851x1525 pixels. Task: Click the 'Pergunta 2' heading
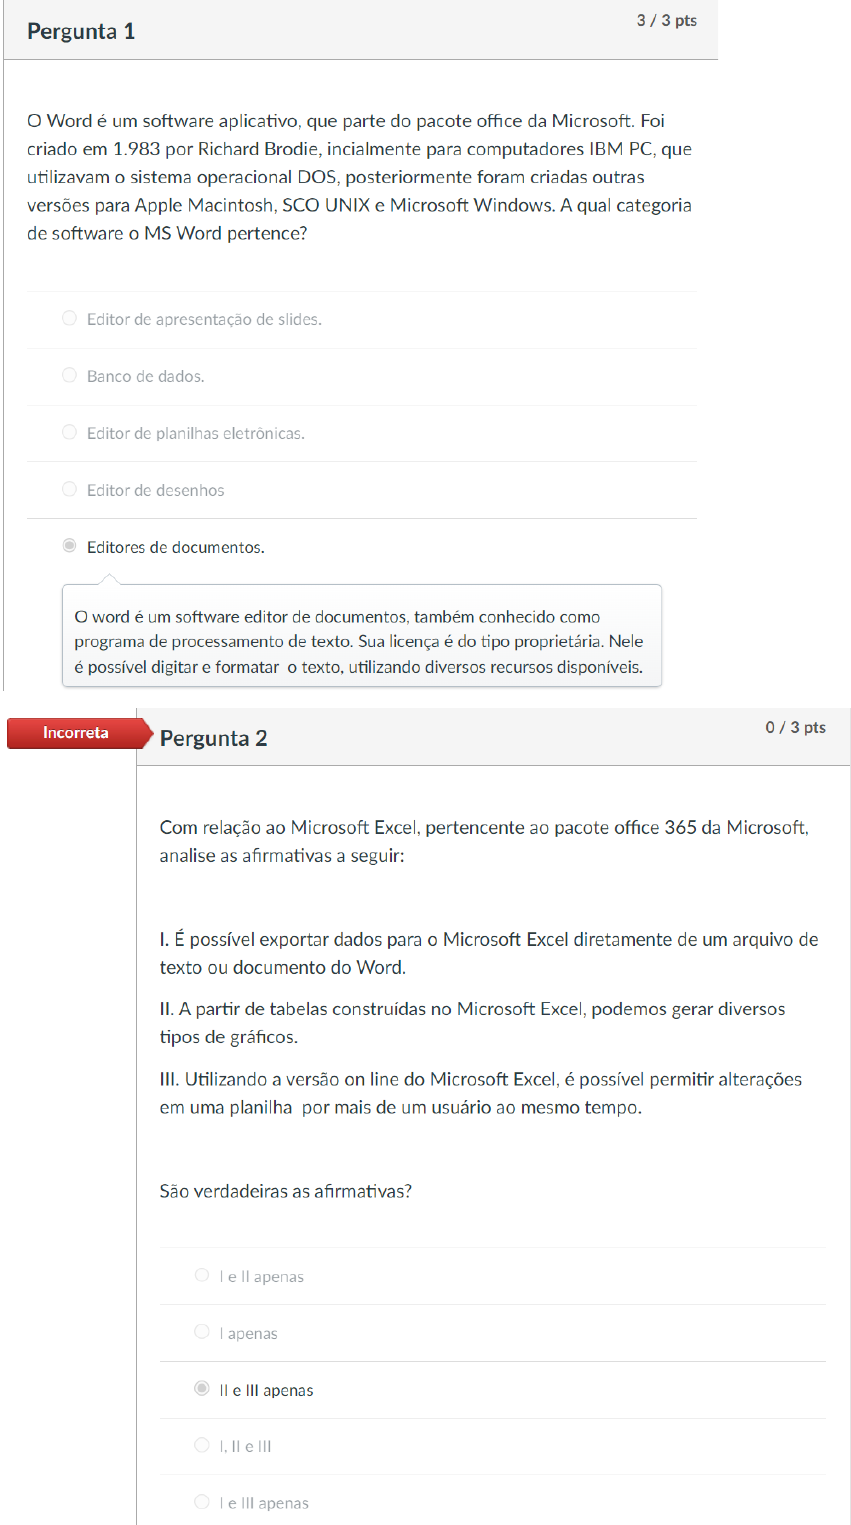(x=214, y=739)
